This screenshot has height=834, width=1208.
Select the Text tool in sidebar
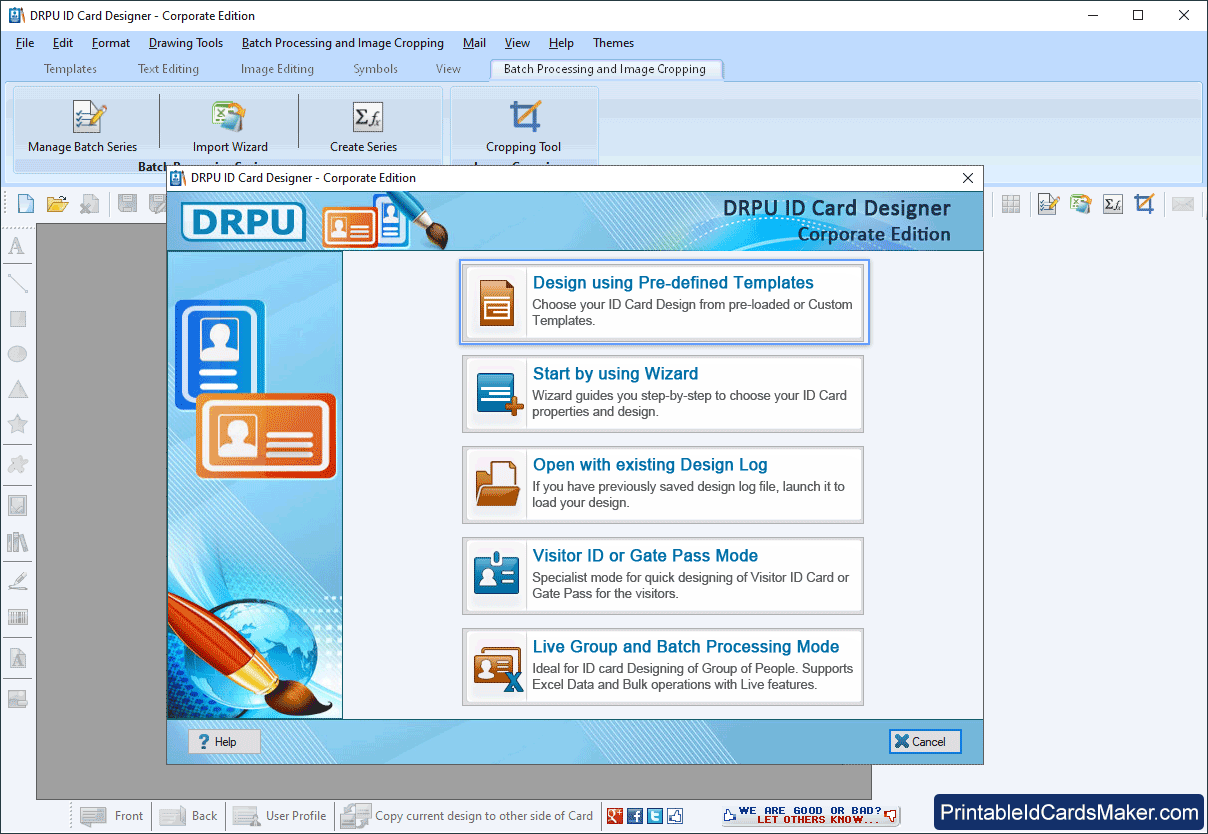click(17, 247)
